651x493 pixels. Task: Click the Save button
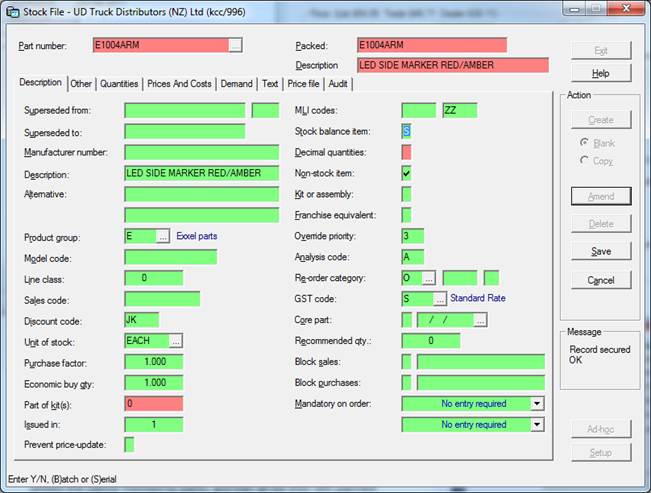pyautogui.click(x=601, y=251)
